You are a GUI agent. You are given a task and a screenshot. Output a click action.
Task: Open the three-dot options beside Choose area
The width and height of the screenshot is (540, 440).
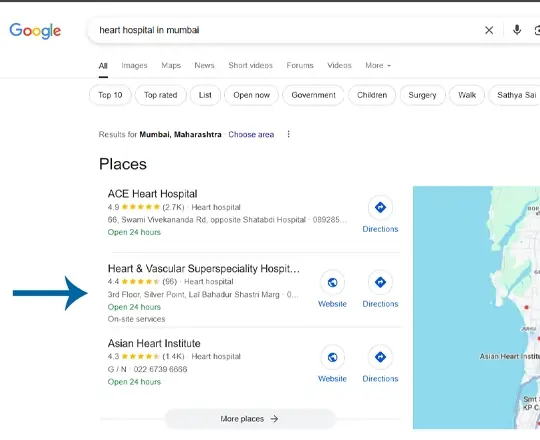[x=289, y=134]
